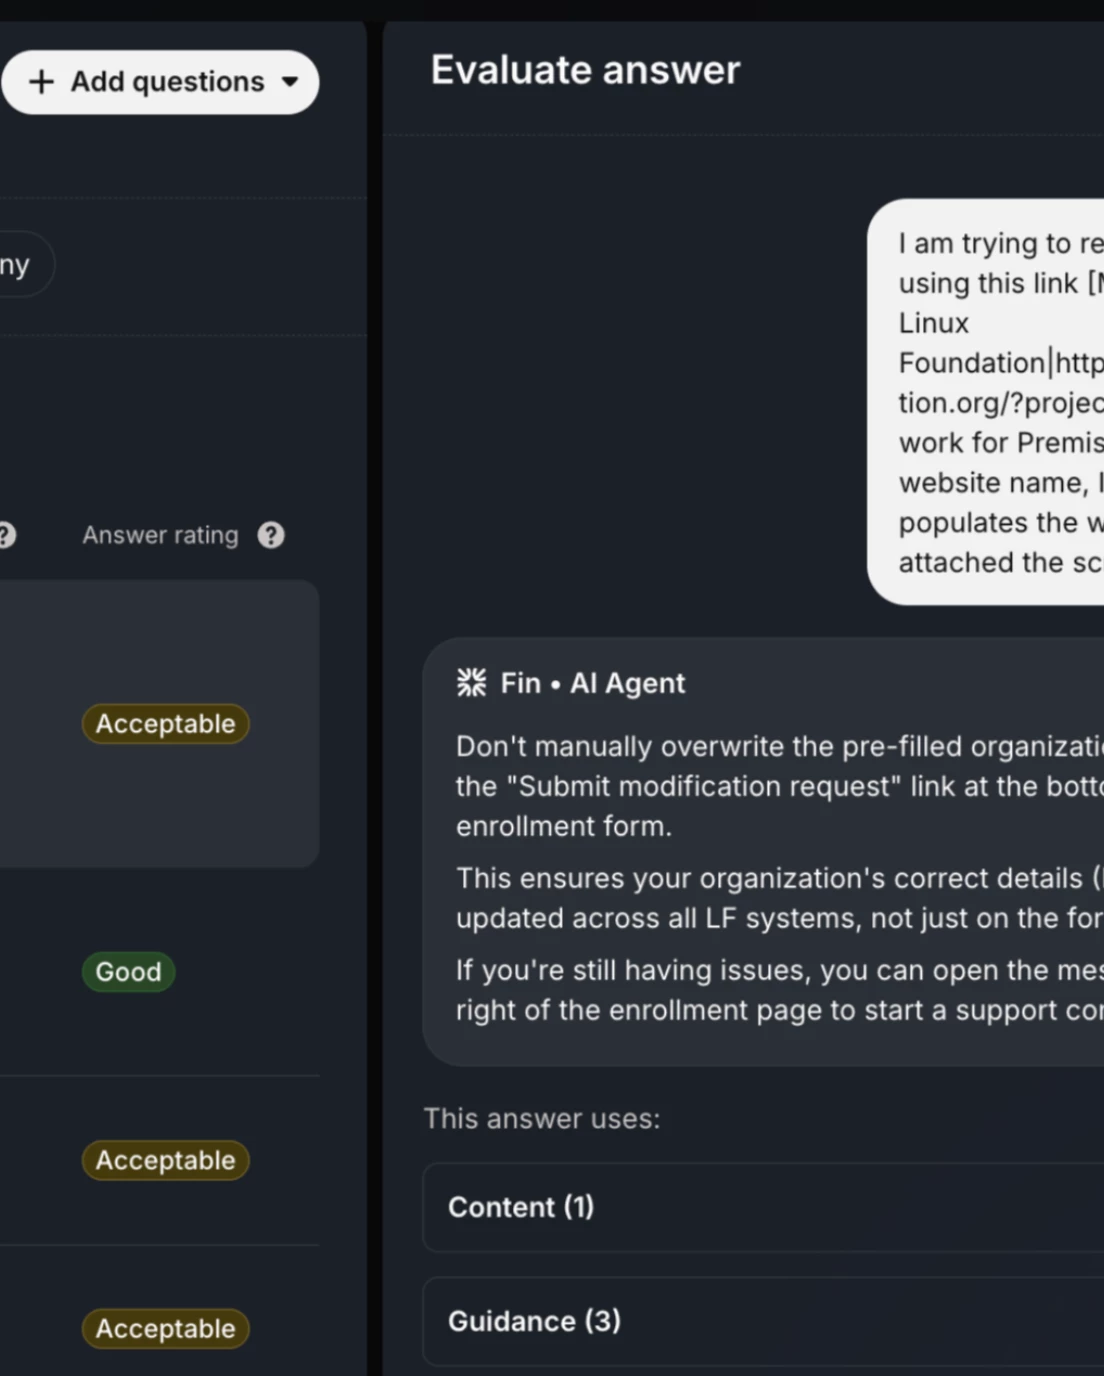The image size is (1104, 1376).
Task: Click the Add questions button label
Action: click(x=167, y=82)
